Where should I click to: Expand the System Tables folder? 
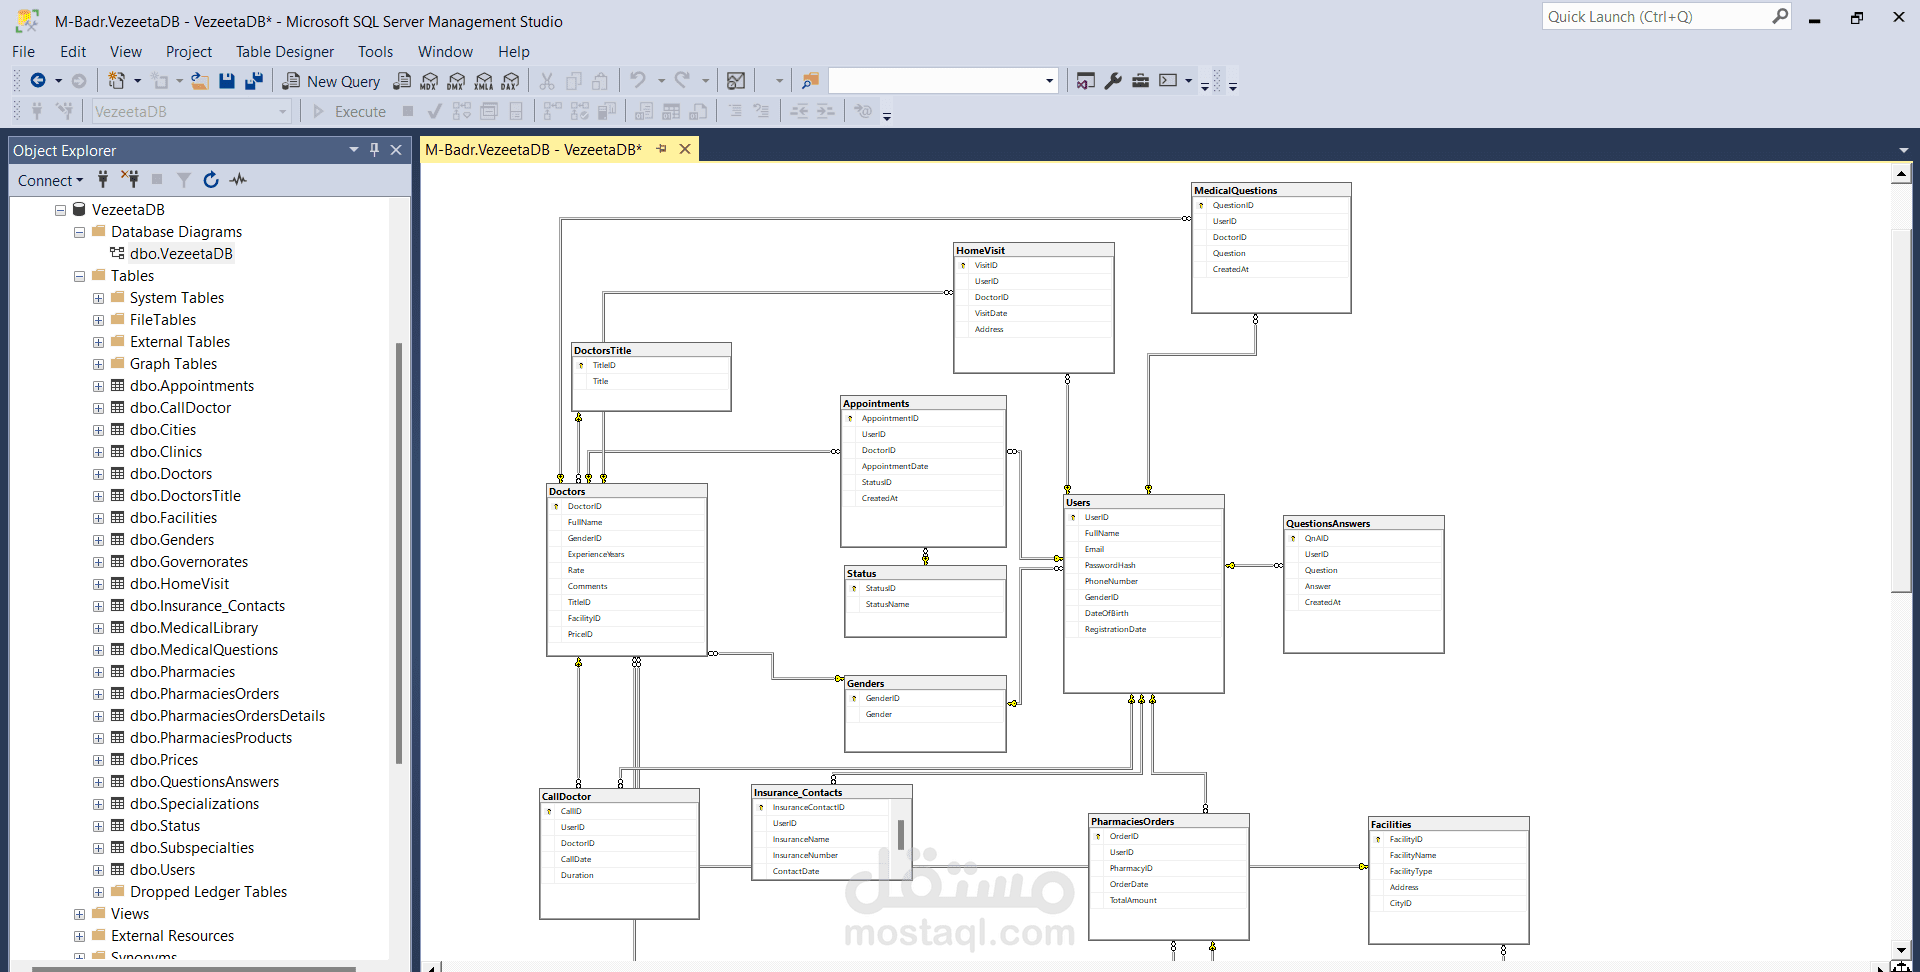click(98, 298)
